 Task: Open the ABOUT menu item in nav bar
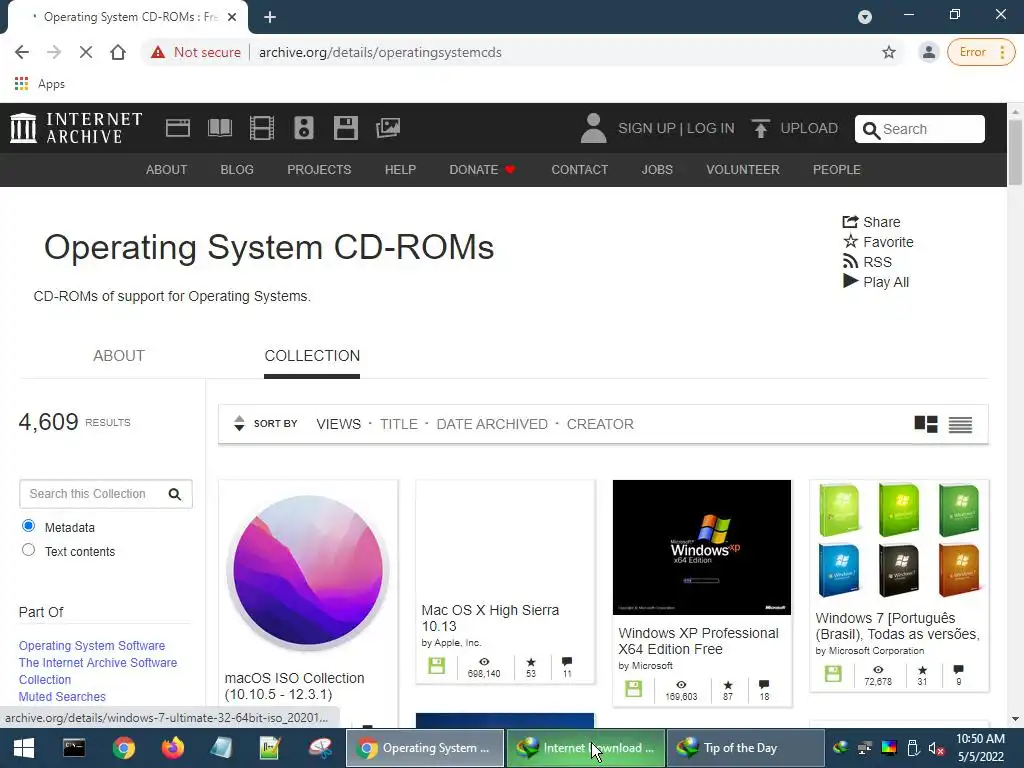coord(167,170)
